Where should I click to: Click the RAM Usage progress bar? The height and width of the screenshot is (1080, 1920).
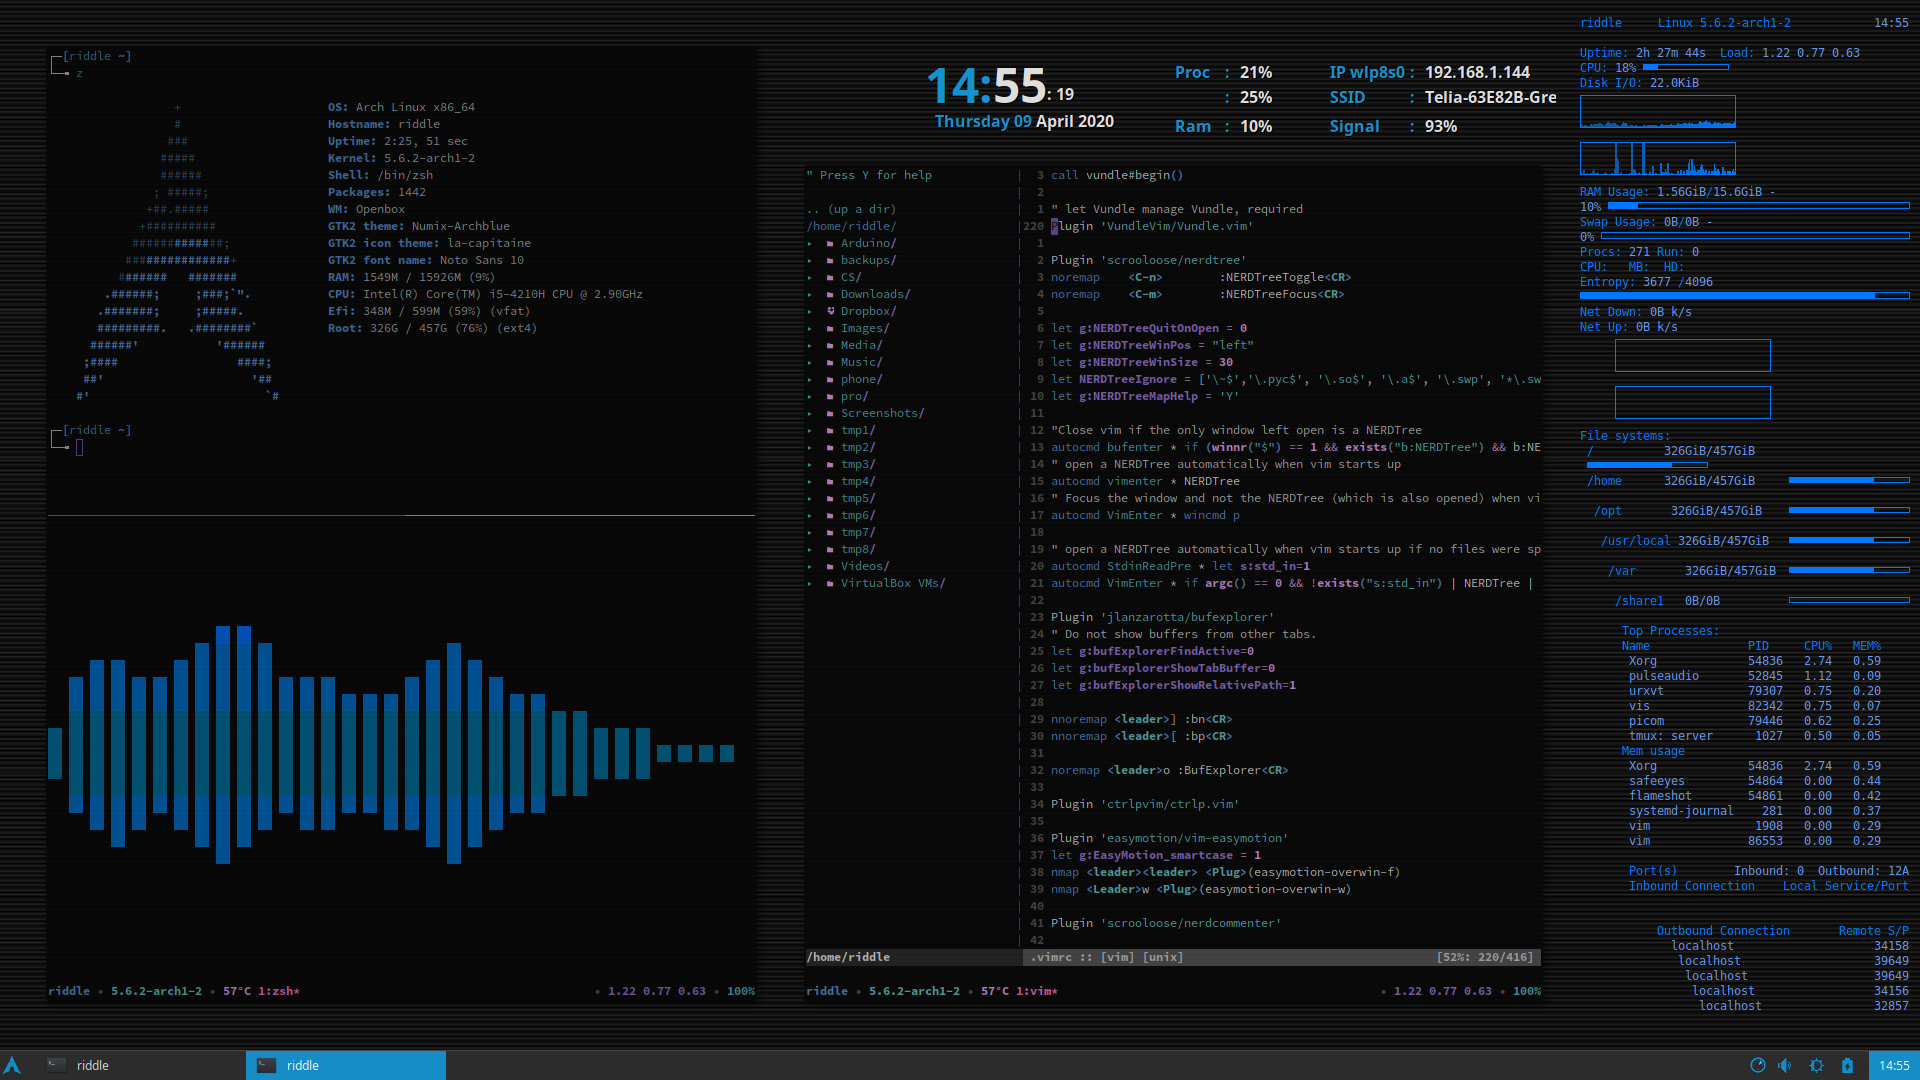pos(1757,206)
